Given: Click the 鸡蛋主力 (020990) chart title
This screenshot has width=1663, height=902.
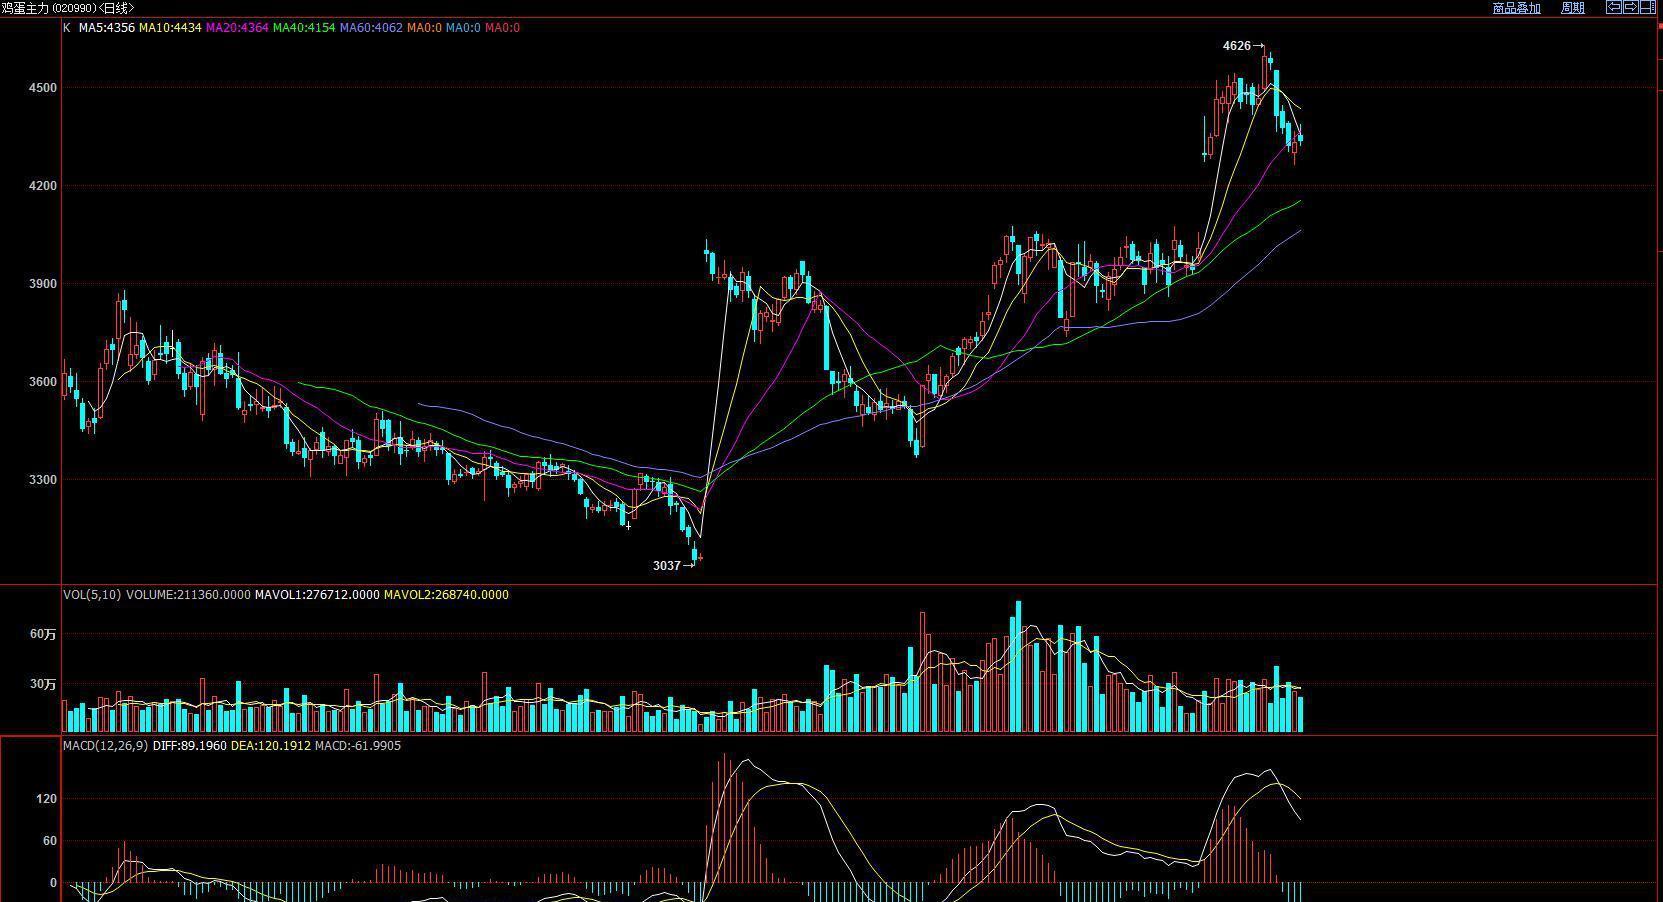Looking at the screenshot, I should pyautogui.click(x=68, y=8).
